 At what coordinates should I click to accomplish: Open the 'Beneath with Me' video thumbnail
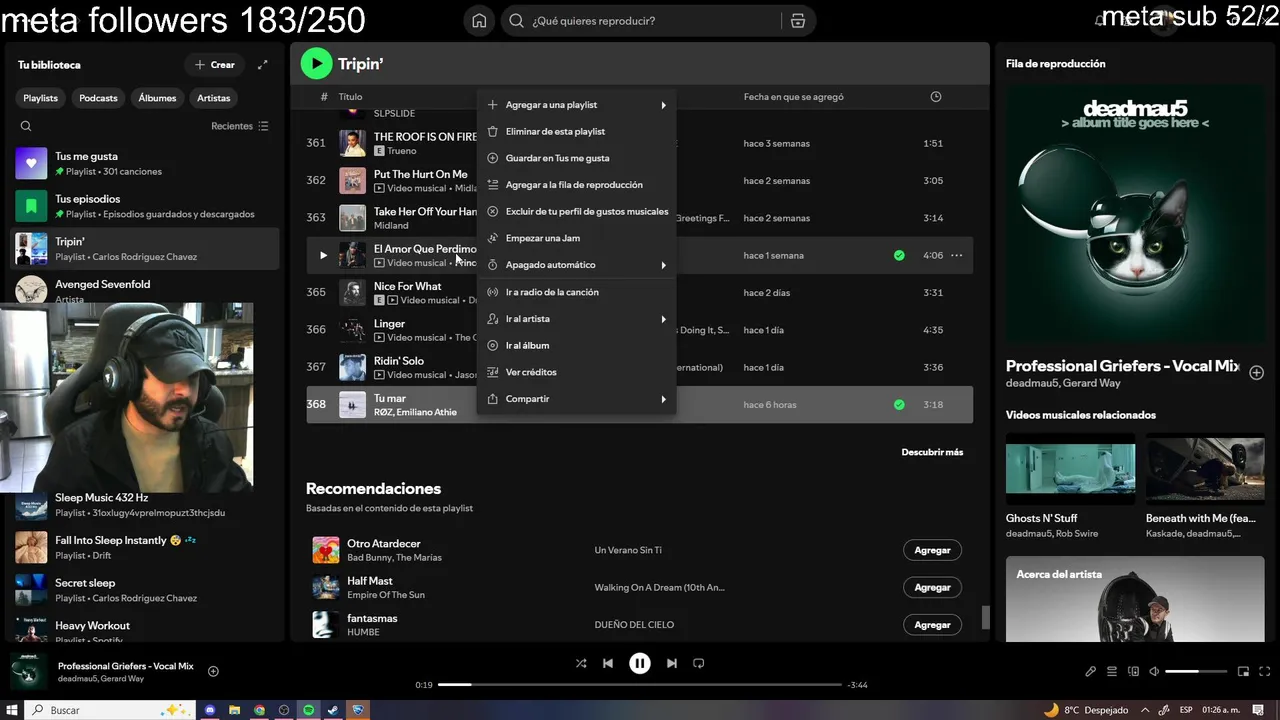(x=1205, y=469)
